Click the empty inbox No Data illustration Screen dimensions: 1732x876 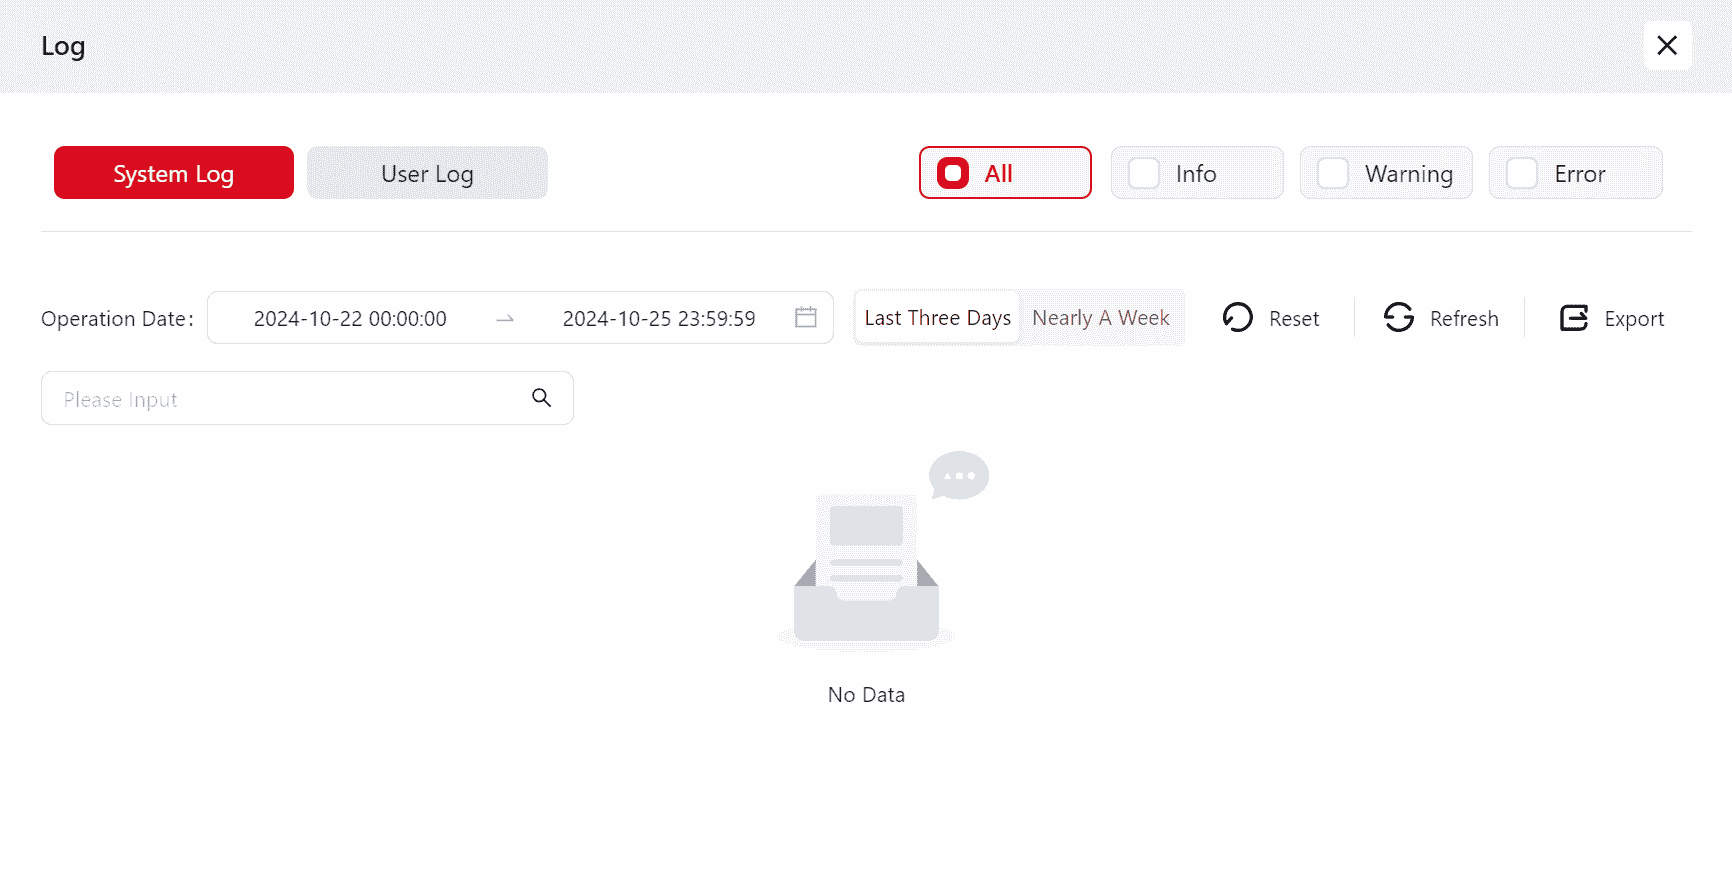point(867,560)
